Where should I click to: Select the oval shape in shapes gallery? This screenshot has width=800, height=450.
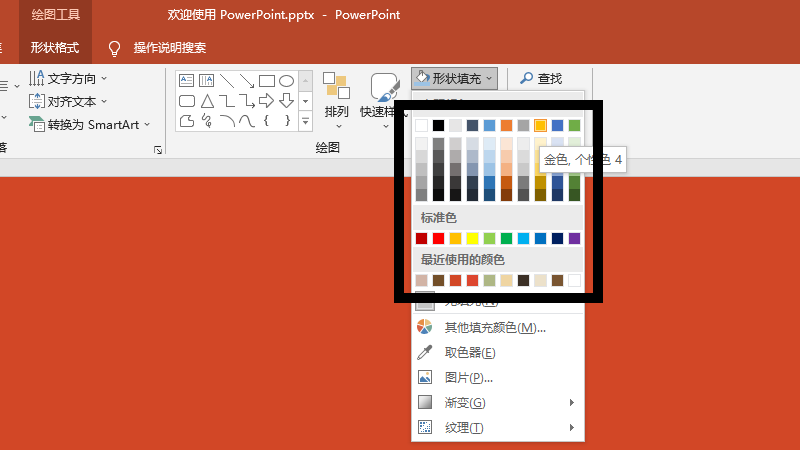tap(286, 81)
